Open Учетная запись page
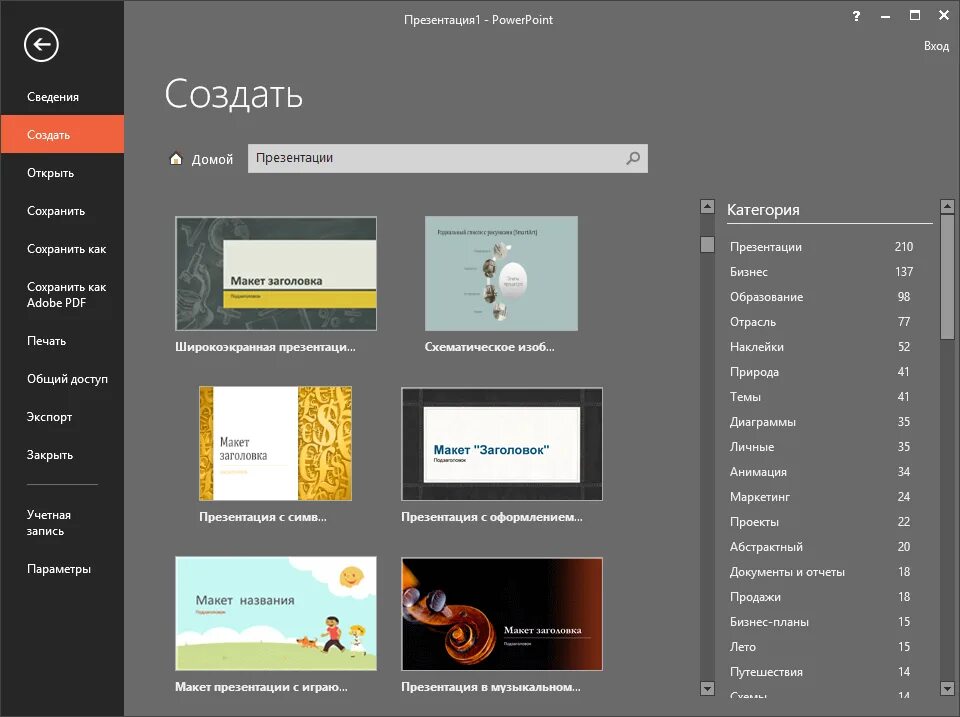This screenshot has height=717, width=960. pos(62,522)
